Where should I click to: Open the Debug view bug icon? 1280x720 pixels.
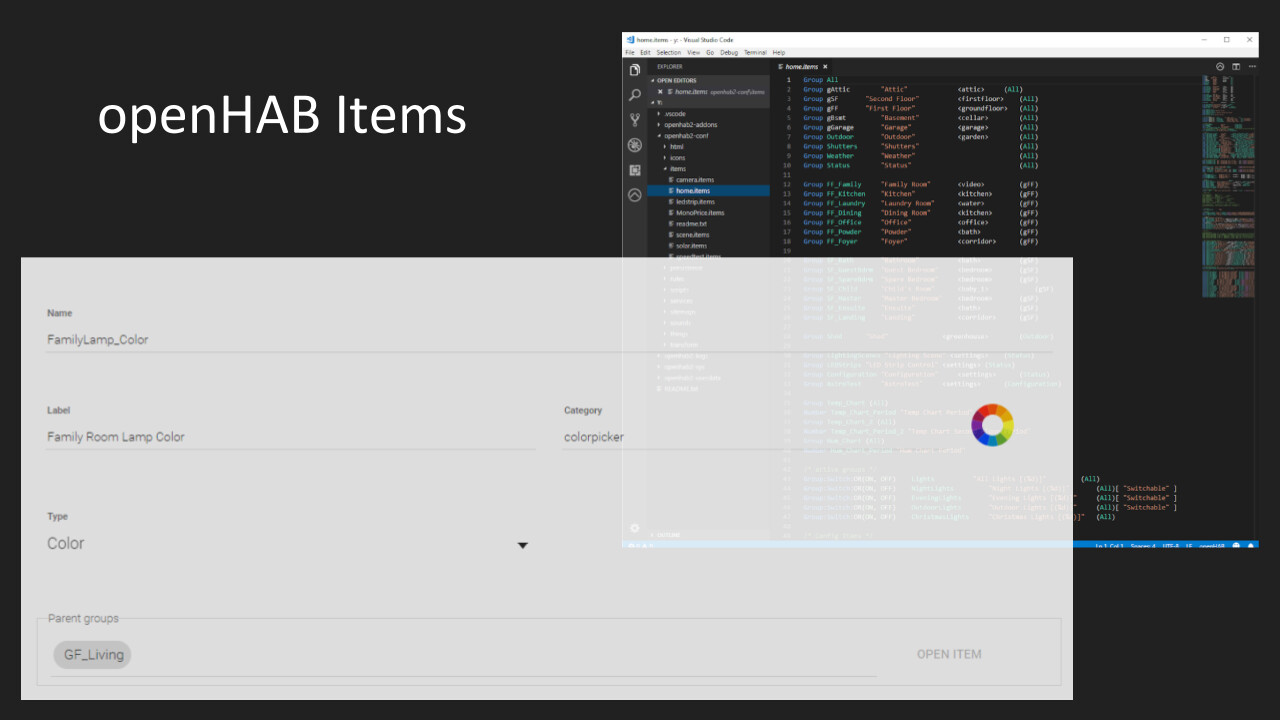pos(634,145)
